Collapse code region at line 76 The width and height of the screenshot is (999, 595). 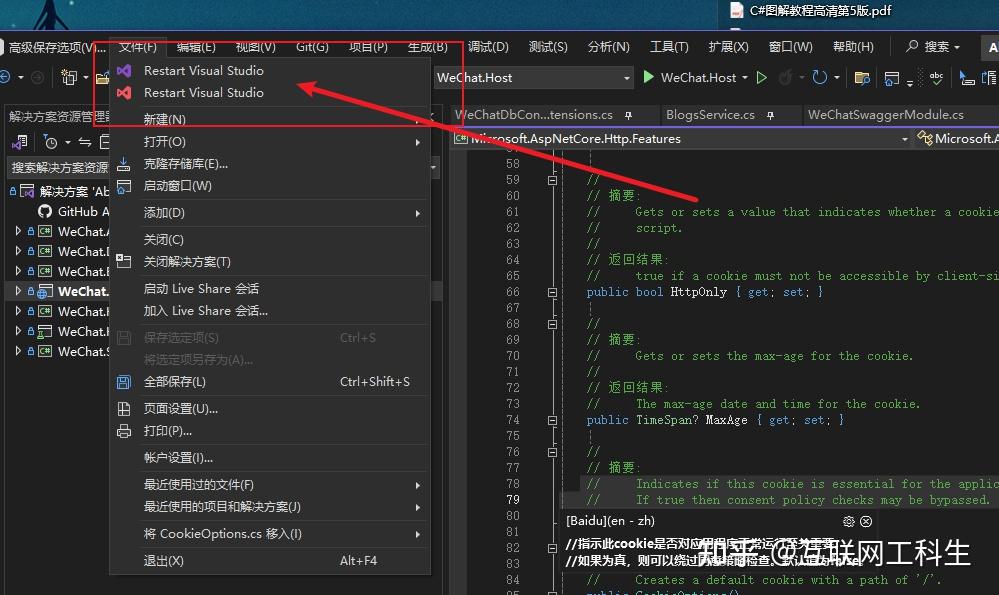point(552,452)
